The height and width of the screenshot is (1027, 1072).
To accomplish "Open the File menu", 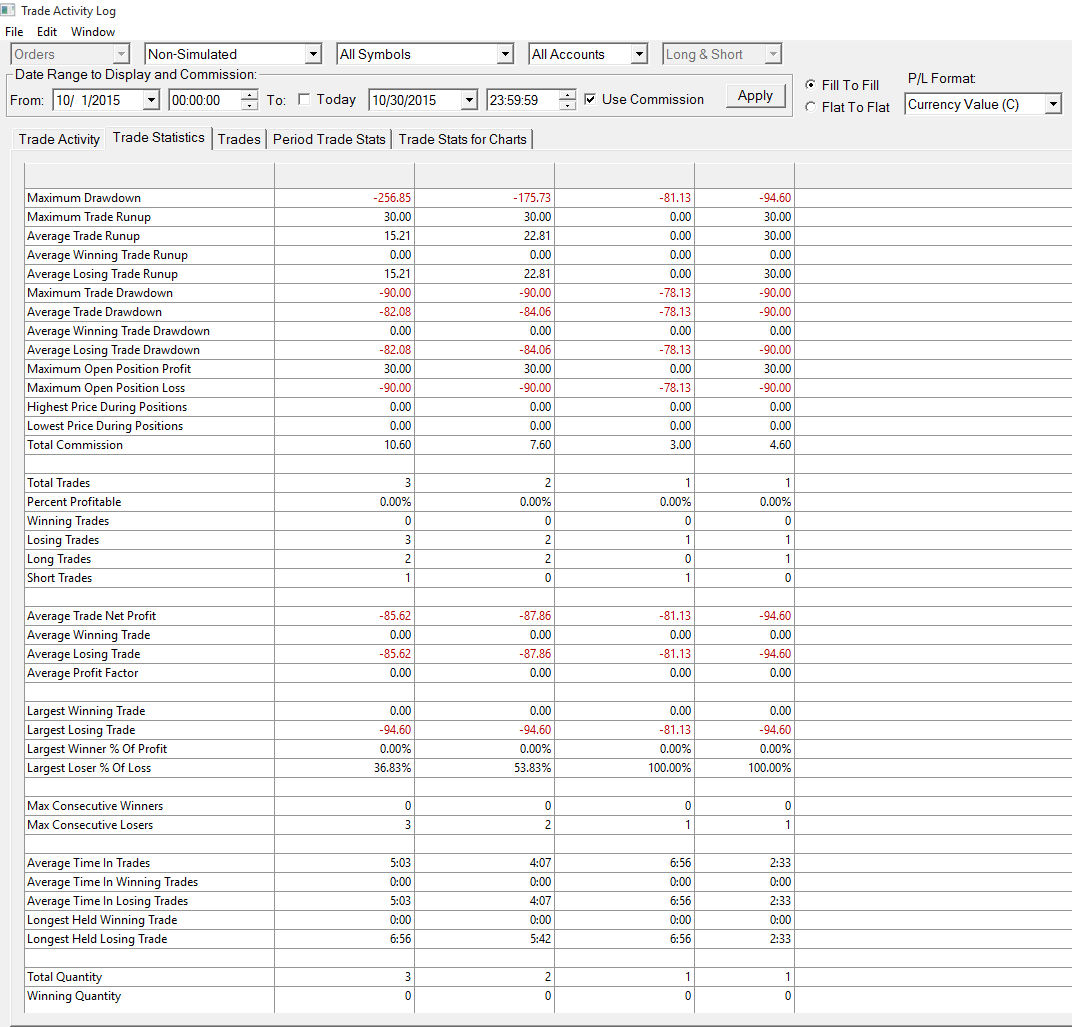I will [x=14, y=32].
